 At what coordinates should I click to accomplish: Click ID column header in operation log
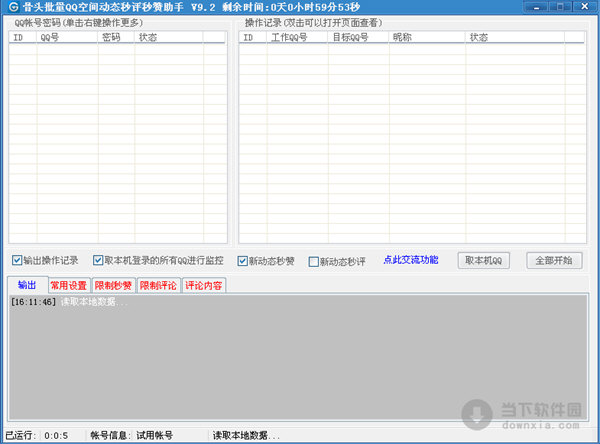253,37
